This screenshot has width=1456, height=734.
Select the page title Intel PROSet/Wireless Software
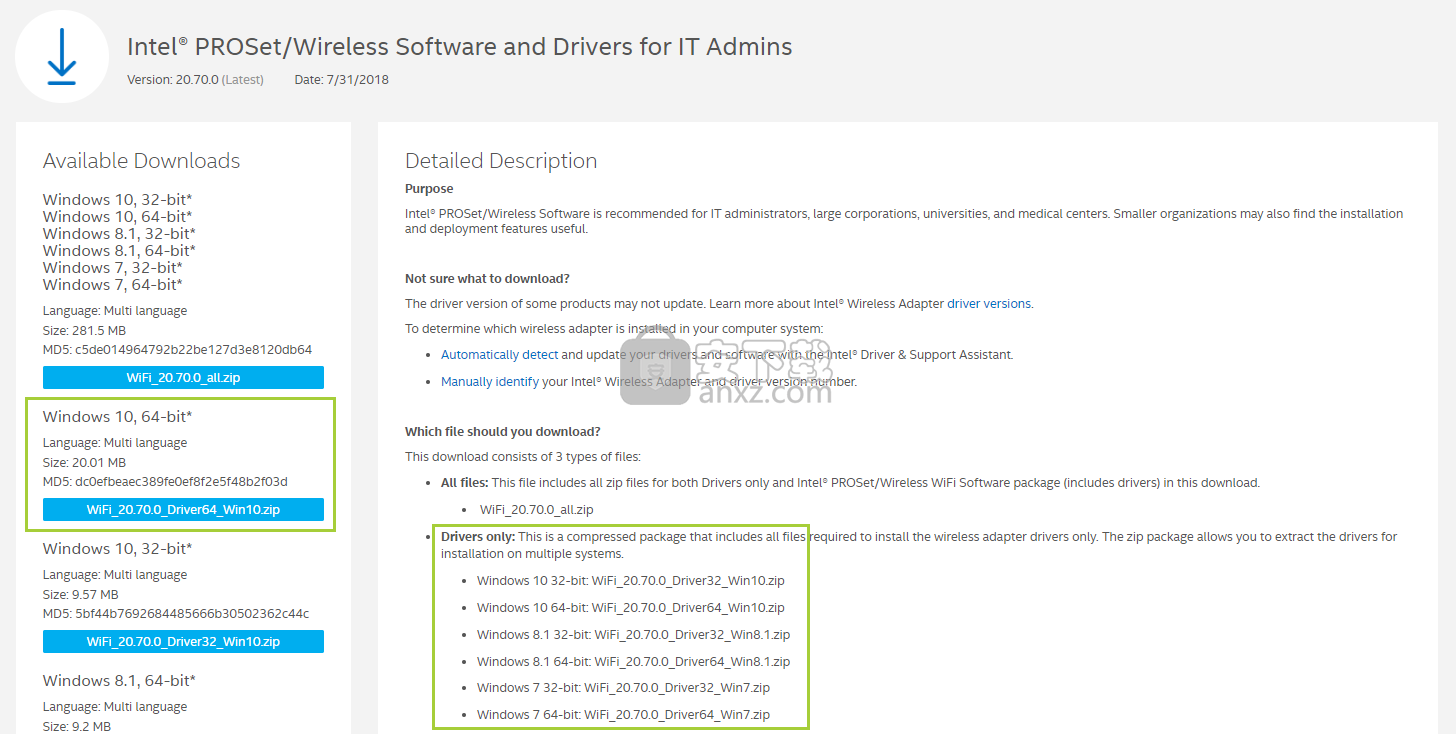[x=460, y=46]
